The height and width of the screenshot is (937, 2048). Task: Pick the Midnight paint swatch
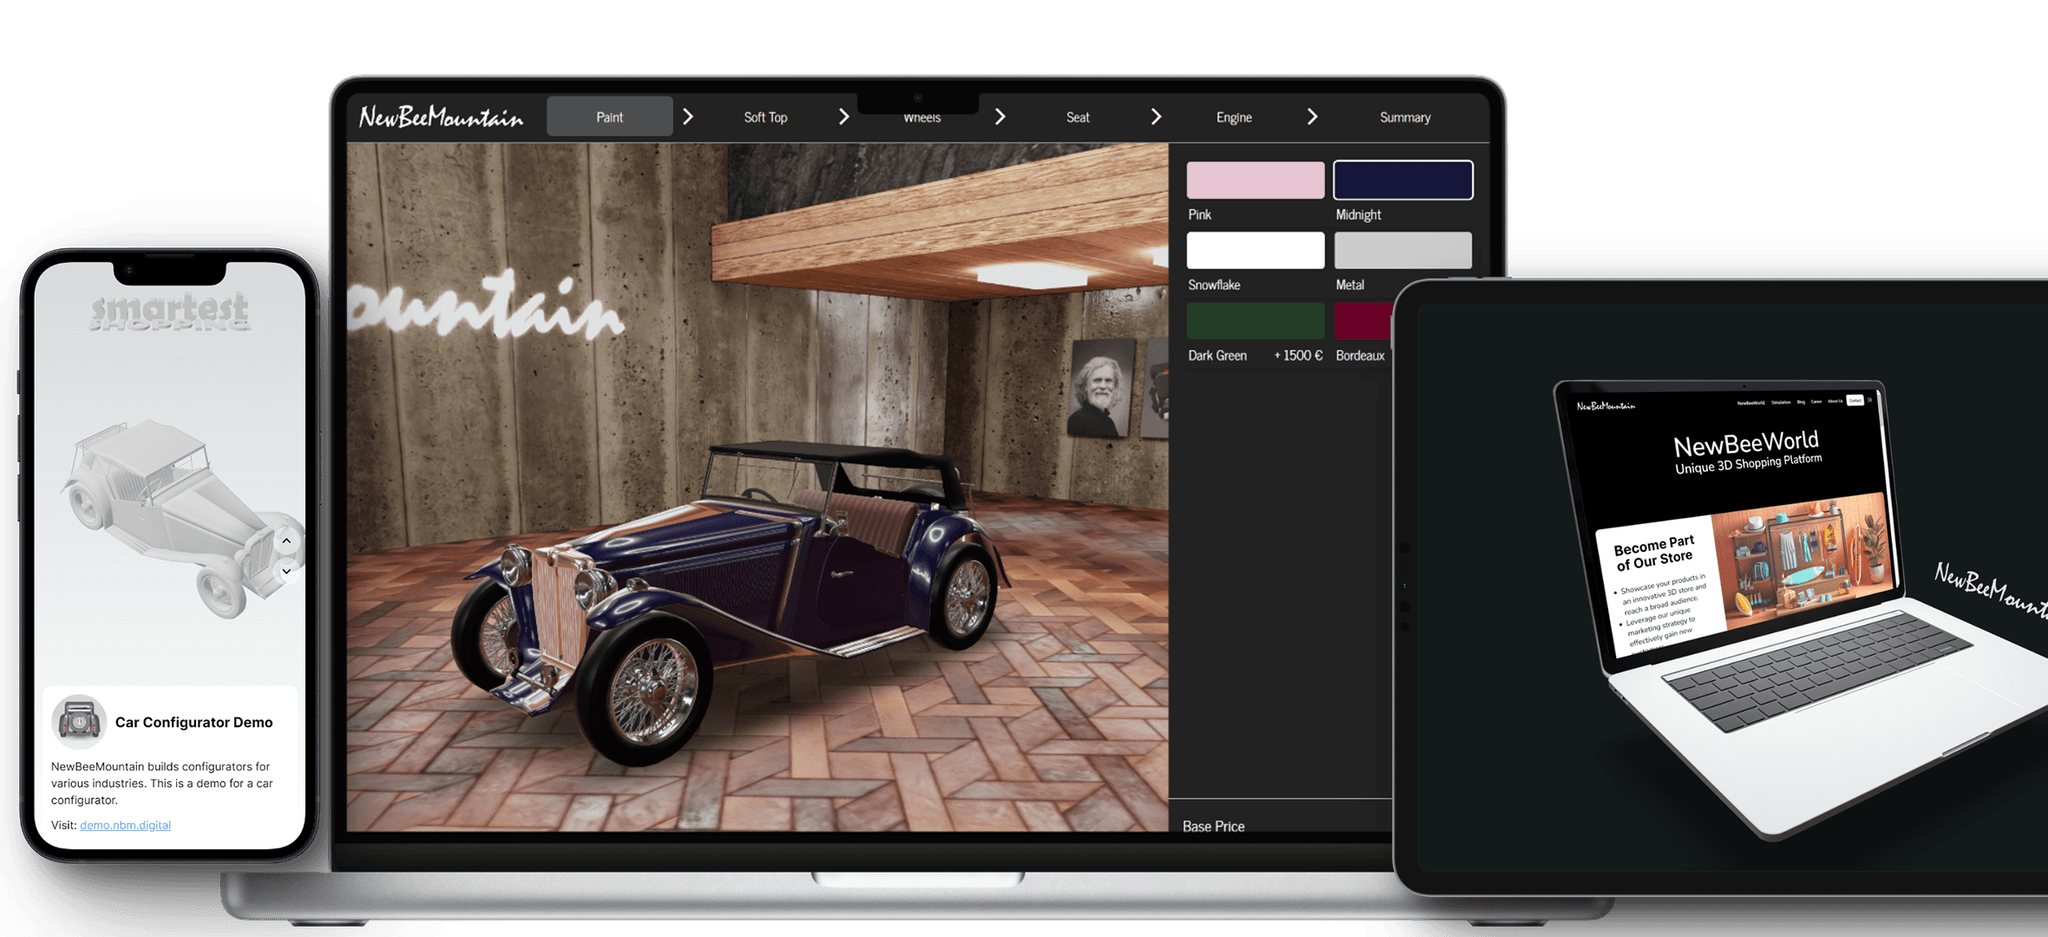(x=1403, y=180)
